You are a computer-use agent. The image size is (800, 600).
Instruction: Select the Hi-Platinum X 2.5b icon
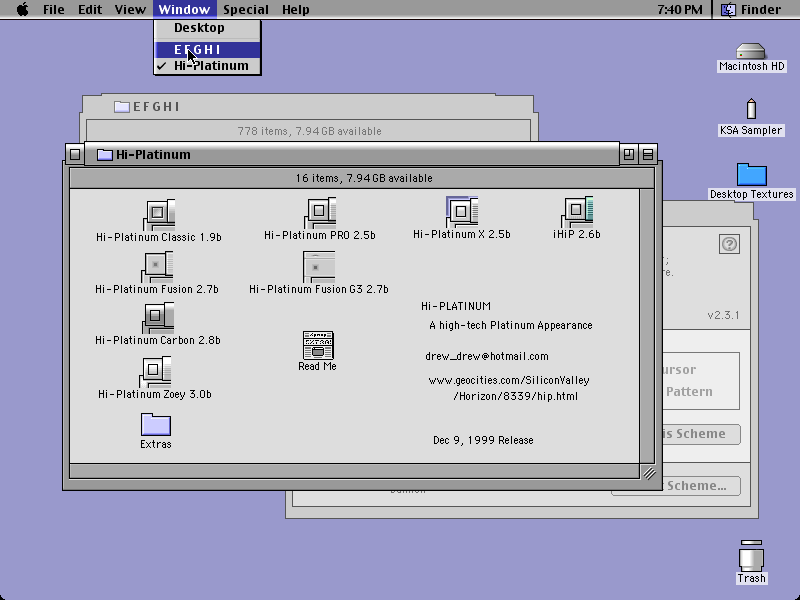462,212
